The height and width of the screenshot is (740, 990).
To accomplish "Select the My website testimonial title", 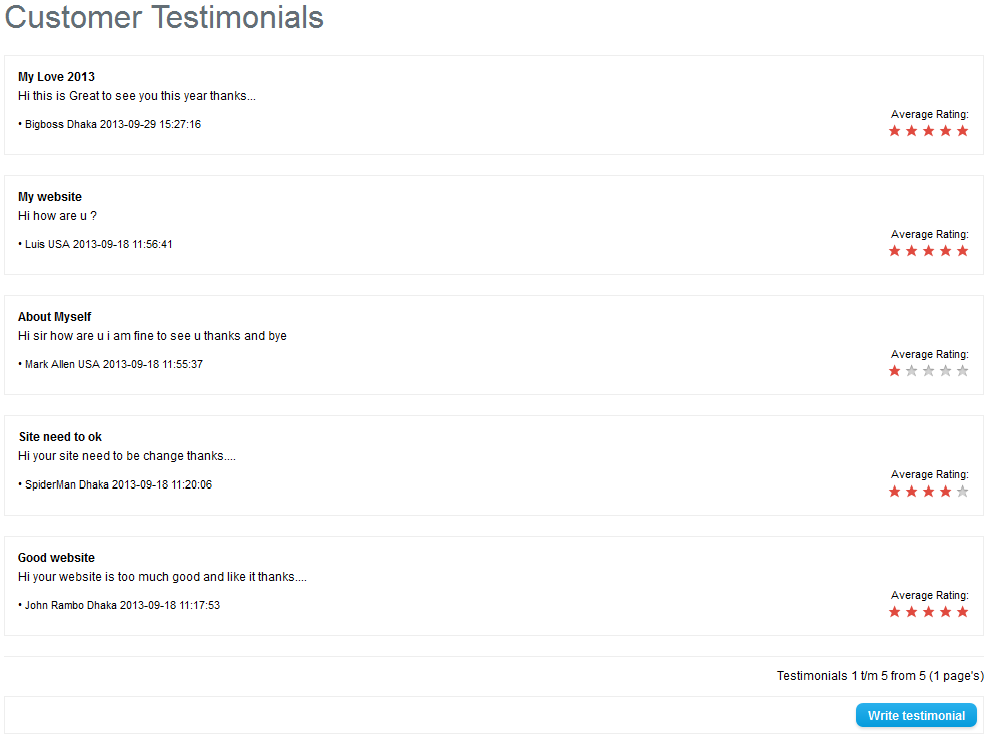I will 50,197.
